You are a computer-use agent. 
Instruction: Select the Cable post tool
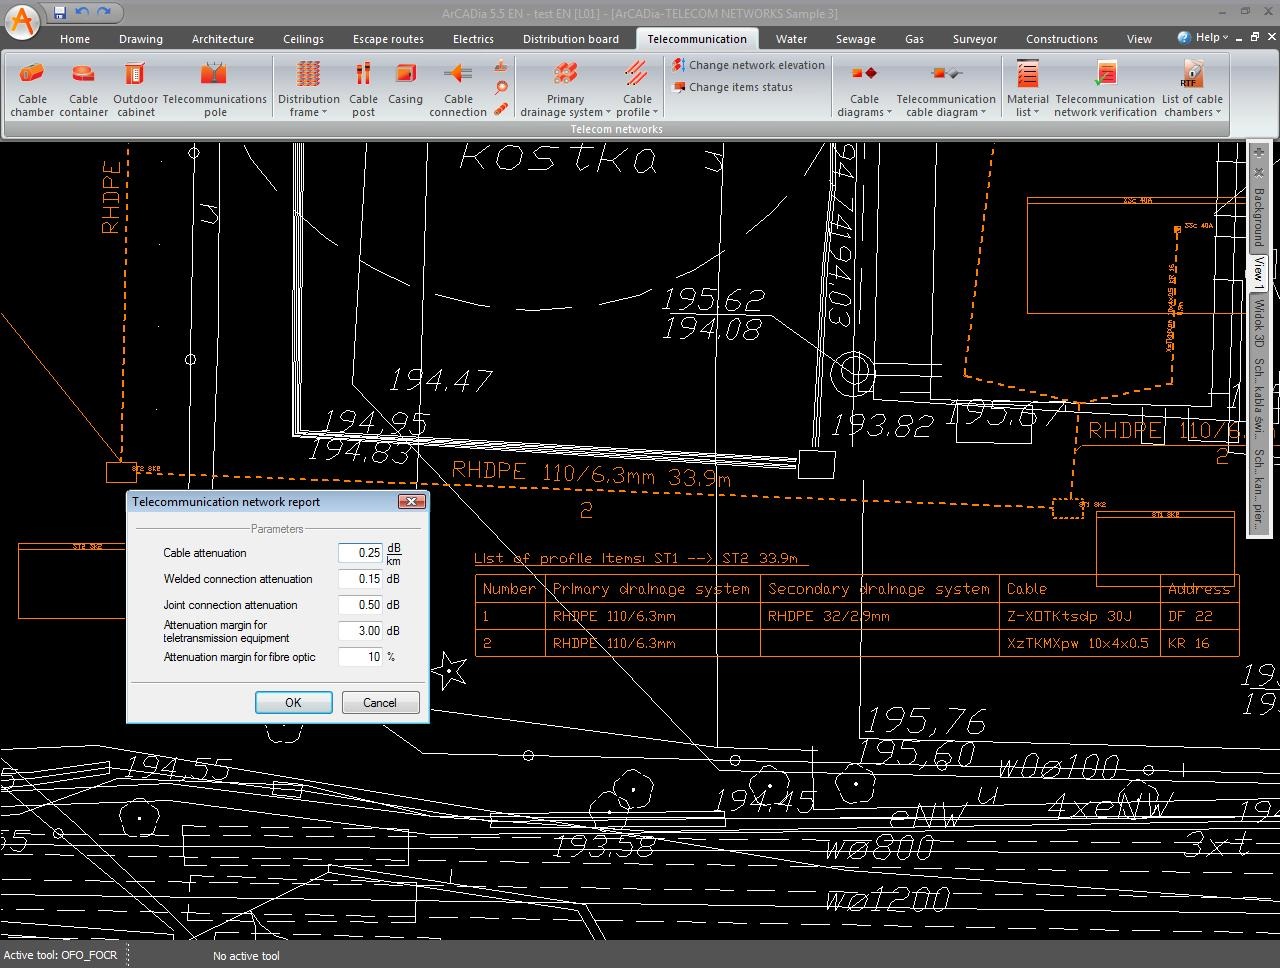363,75
